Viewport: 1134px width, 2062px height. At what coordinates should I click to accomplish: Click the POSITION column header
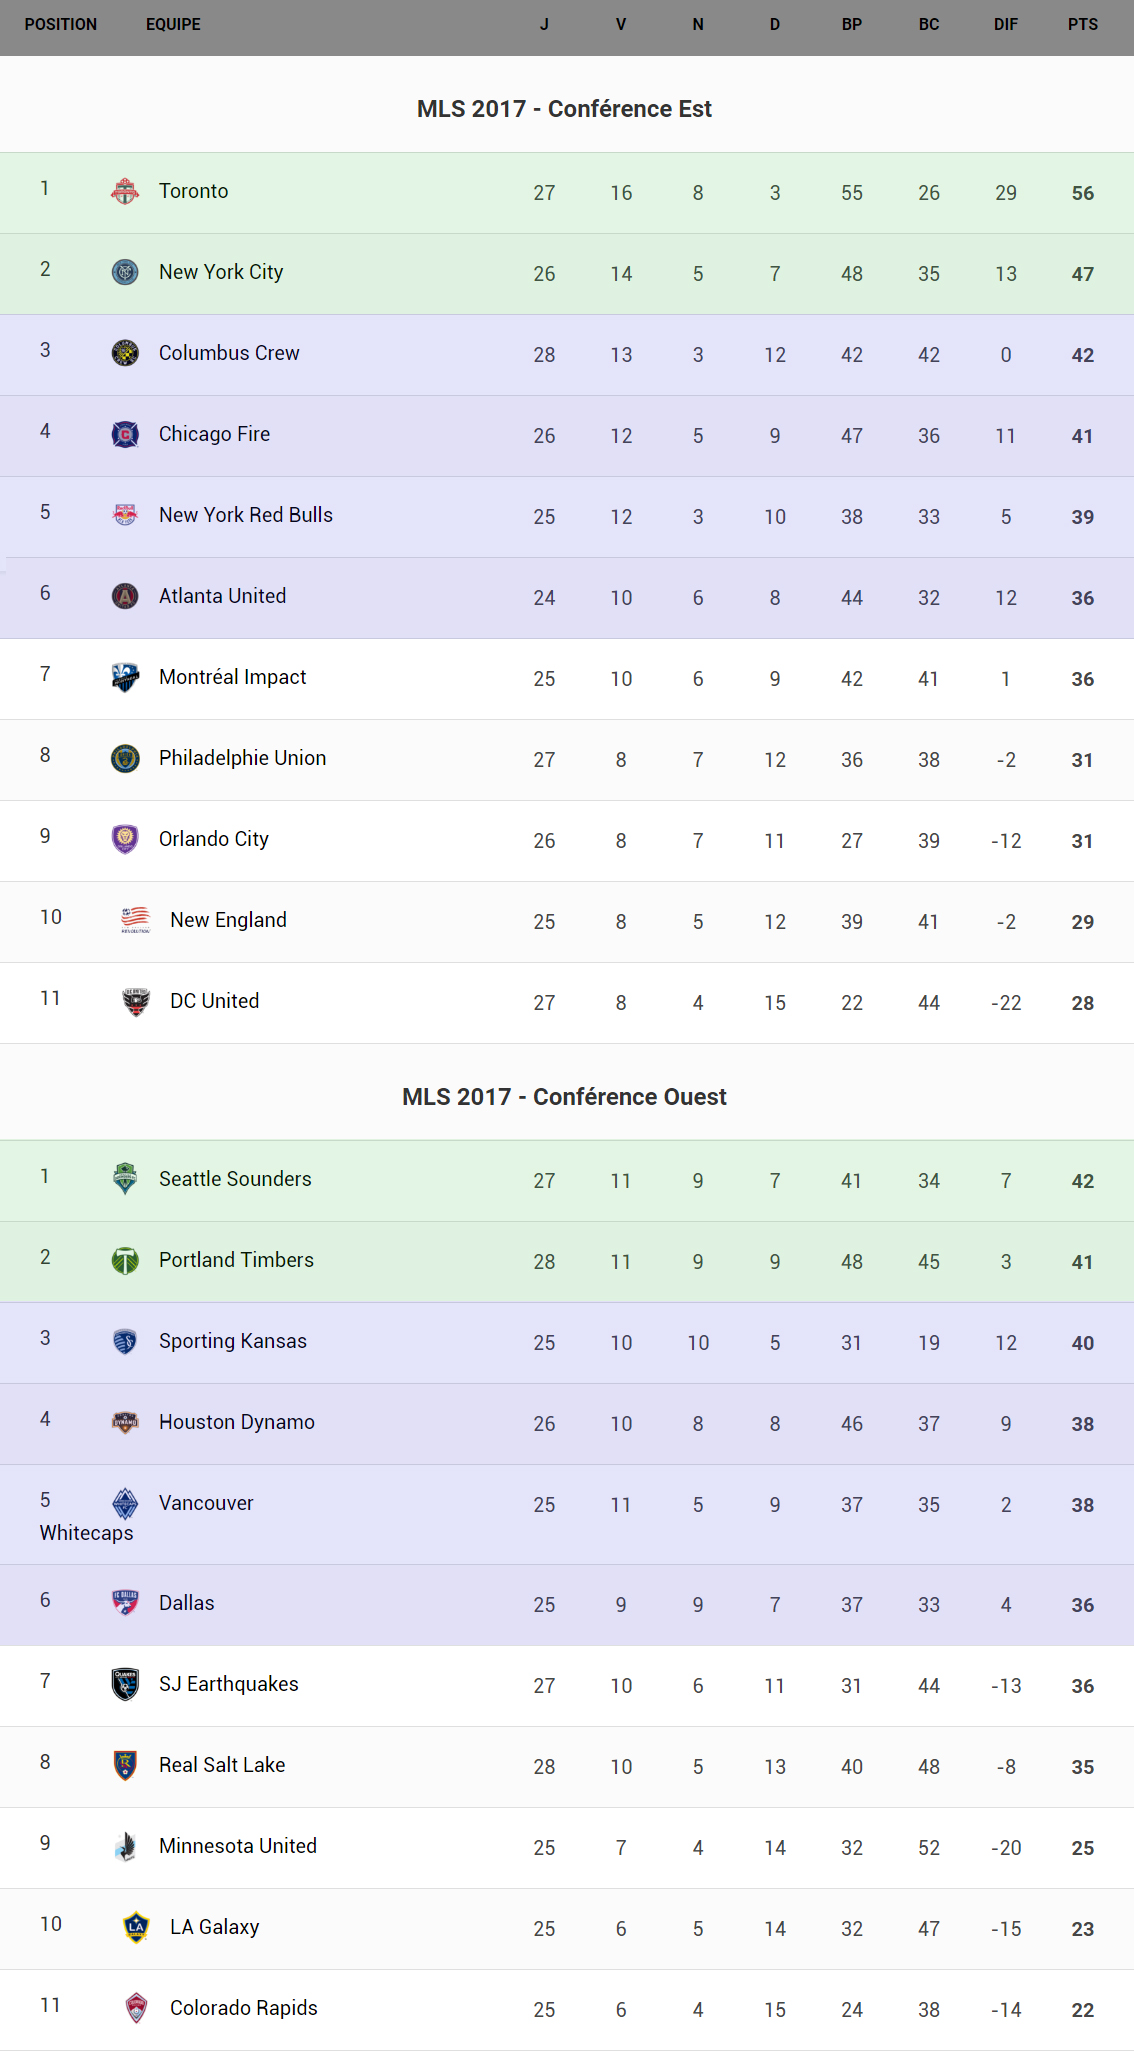point(61,24)
